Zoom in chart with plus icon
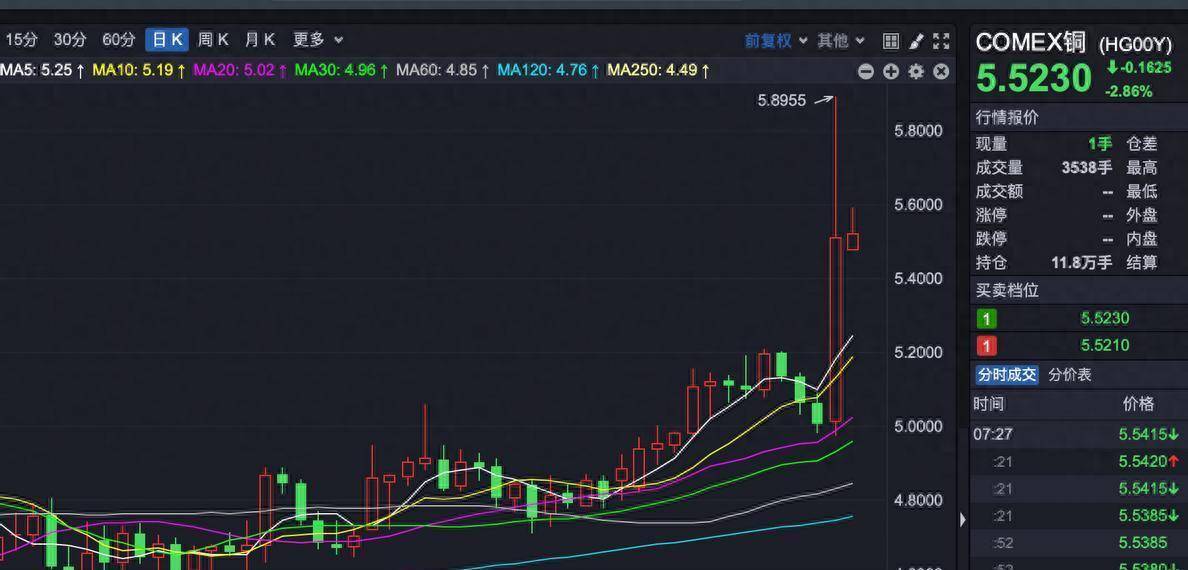 (x=891, y=71)
